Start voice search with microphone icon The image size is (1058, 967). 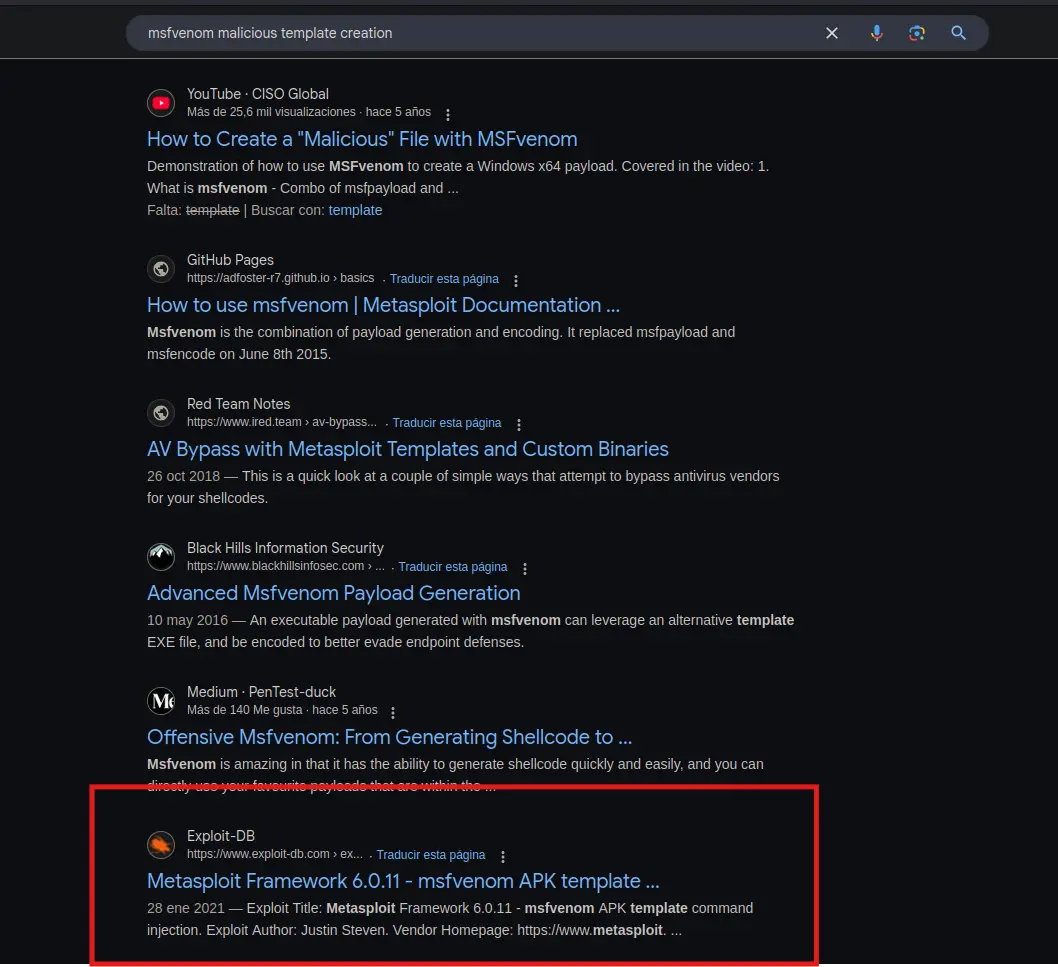tap(876, 33)
